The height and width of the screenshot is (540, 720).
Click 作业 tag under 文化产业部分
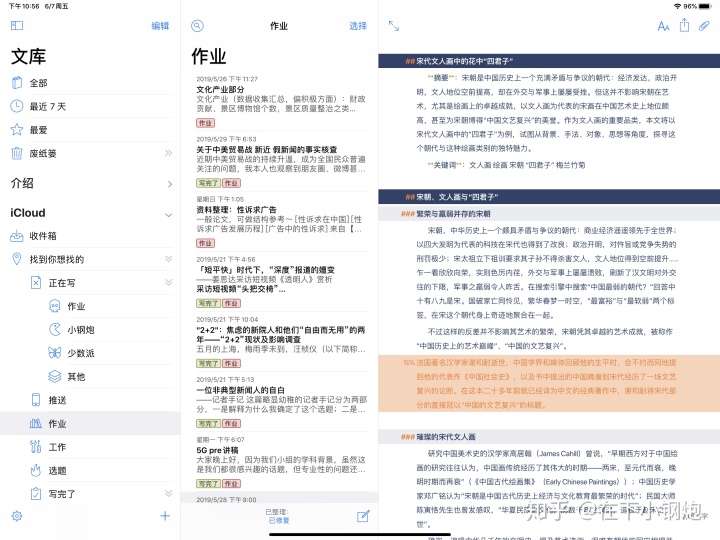[x=206, y=123]
